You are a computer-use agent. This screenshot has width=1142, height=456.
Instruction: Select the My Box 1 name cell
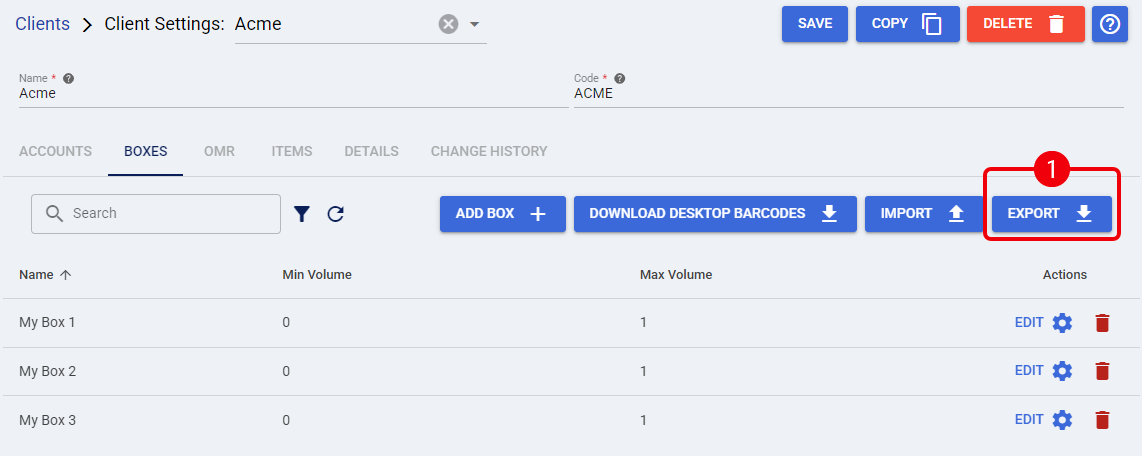pyautogui.click(x=47, y=322)
